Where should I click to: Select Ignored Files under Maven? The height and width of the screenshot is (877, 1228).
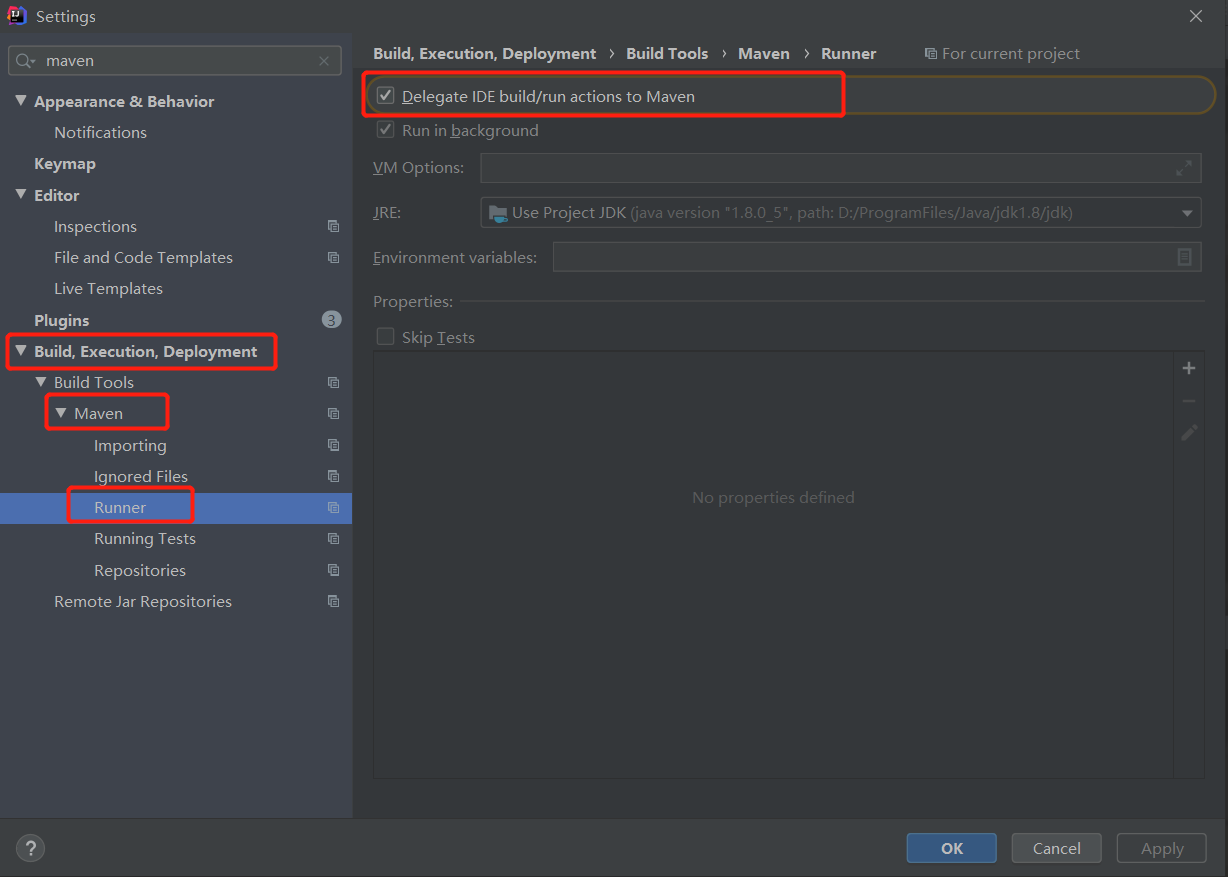pos(141,477)
